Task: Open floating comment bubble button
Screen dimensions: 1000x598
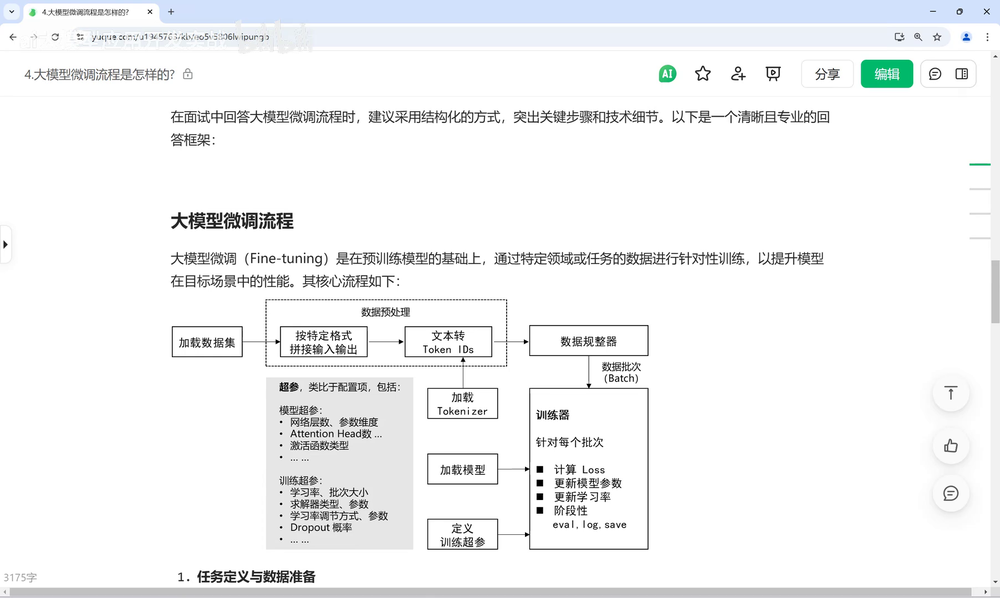Action: pos(950,493)
